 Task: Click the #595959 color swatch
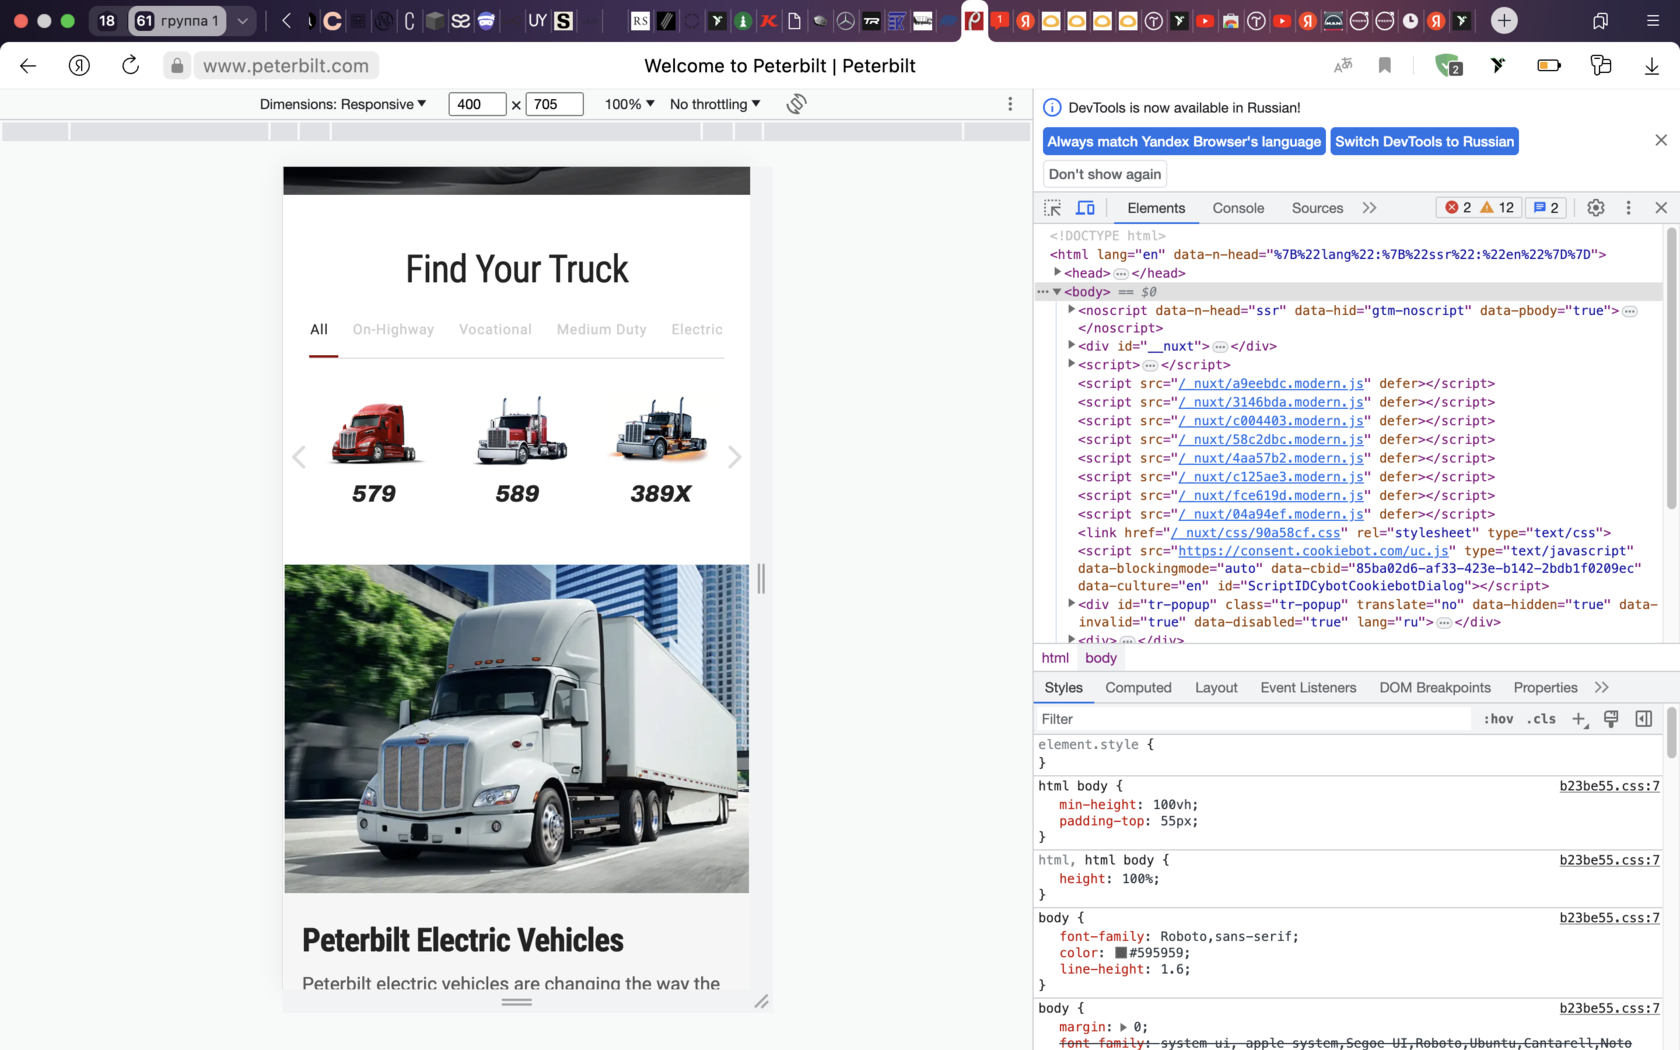tap(1121, 953)
